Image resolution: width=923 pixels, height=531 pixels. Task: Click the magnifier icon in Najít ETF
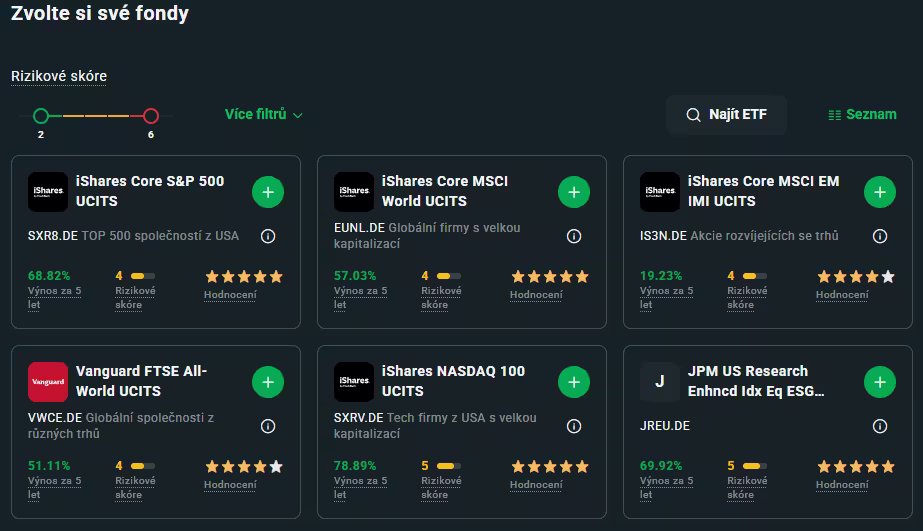[x=693, y=115]
